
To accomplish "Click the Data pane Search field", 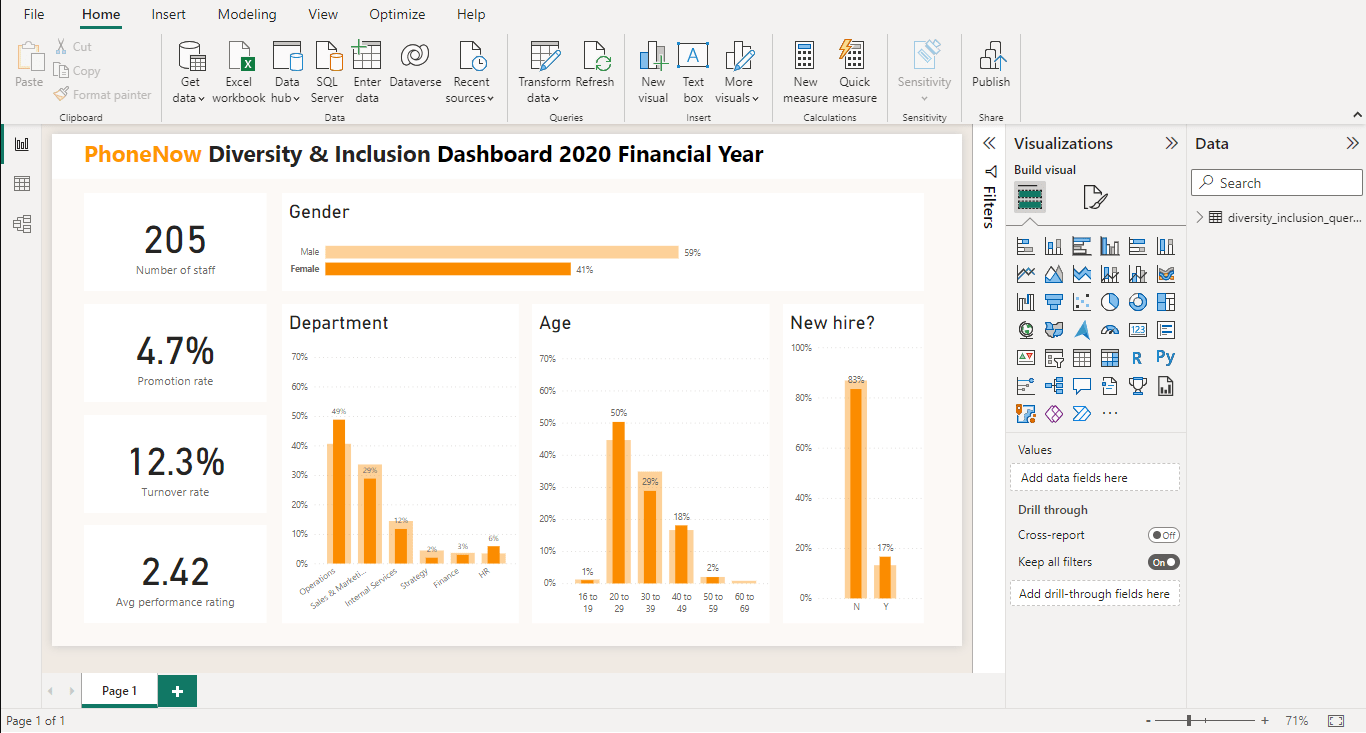I will click(1277, 183).
